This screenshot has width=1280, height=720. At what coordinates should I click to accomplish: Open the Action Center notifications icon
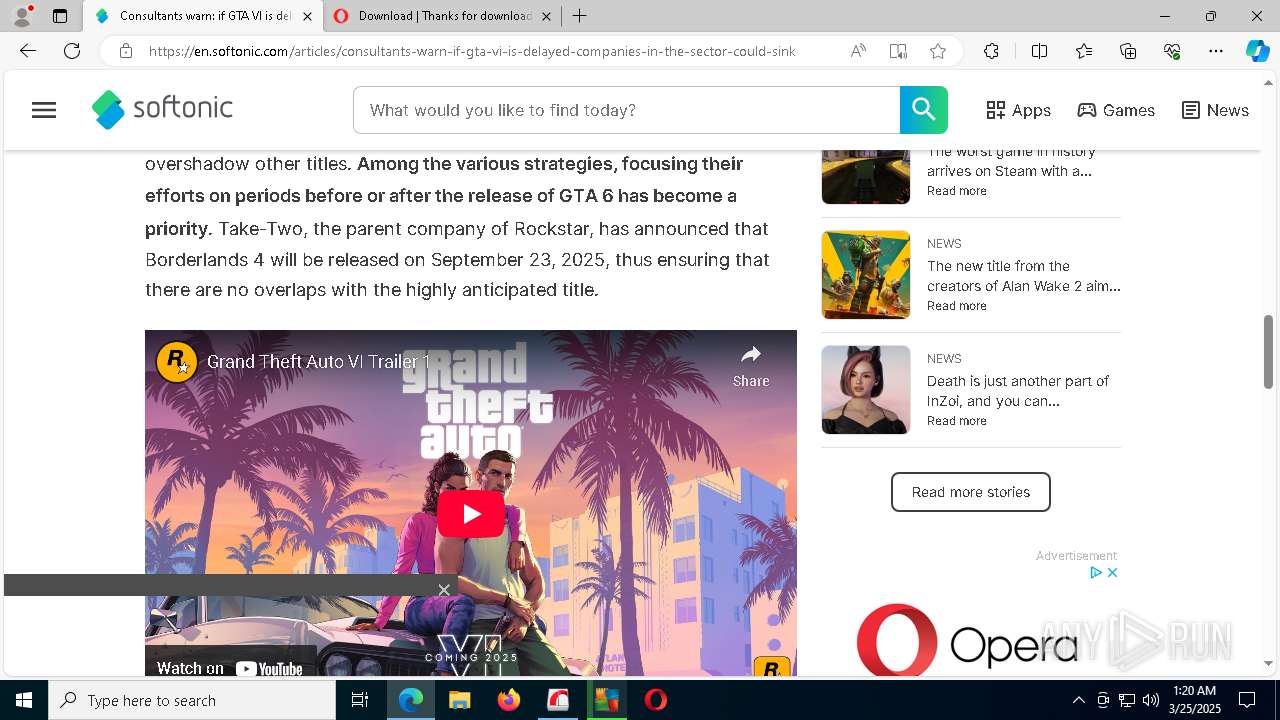[x=1247, y=700]
